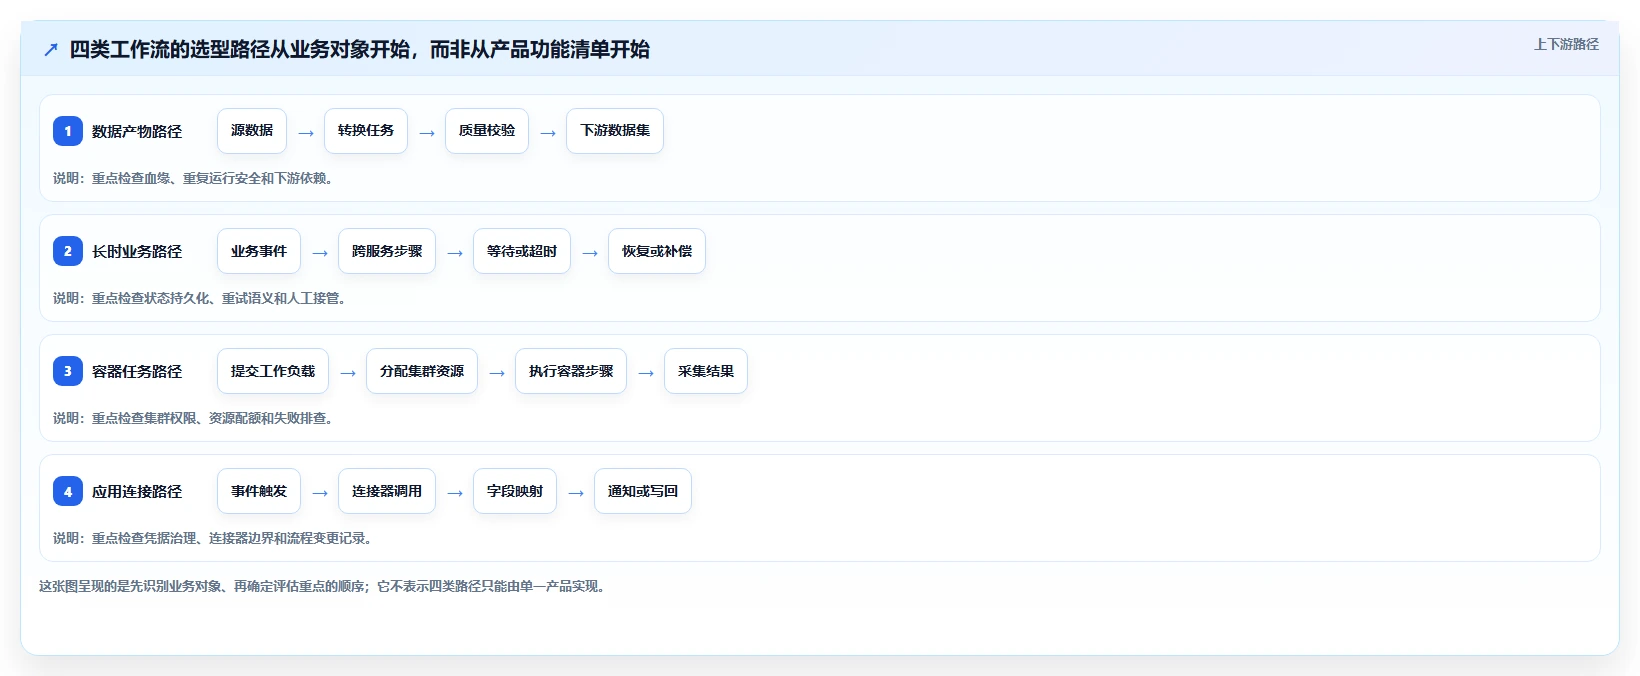This screenshot has height=676, width=1640.
Task: Click the 提交工作负载 step chip
Action: (273, 371)
